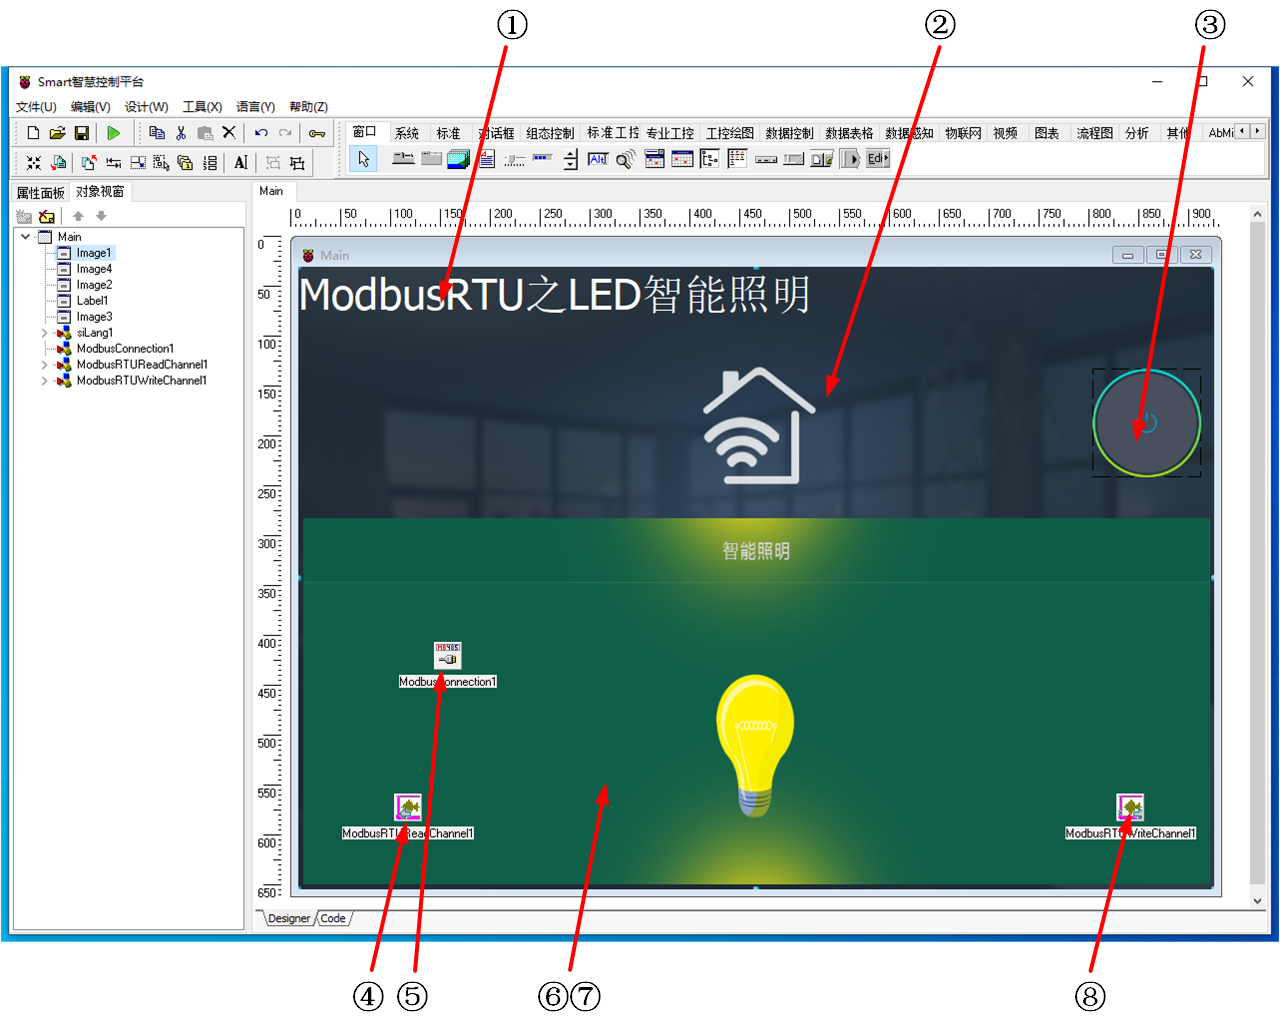Click the Main document tab above ruler

271,191
